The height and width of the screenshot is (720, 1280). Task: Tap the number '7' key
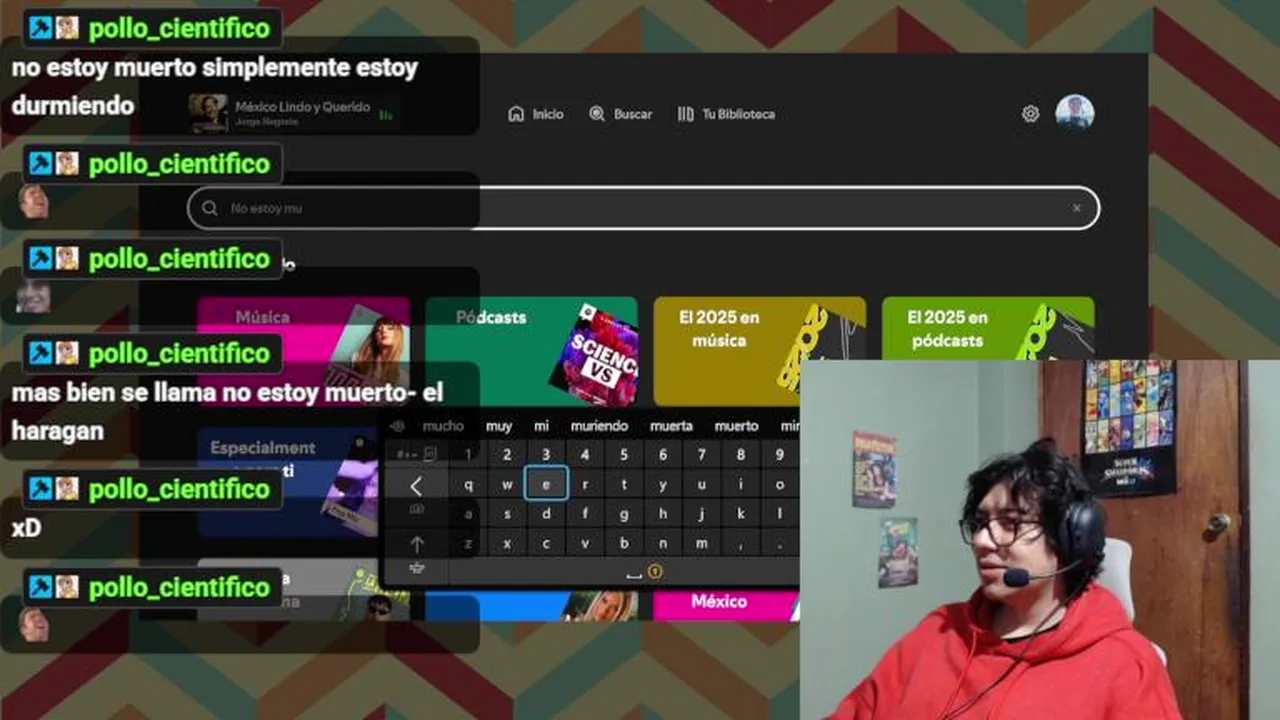(702, 455)
